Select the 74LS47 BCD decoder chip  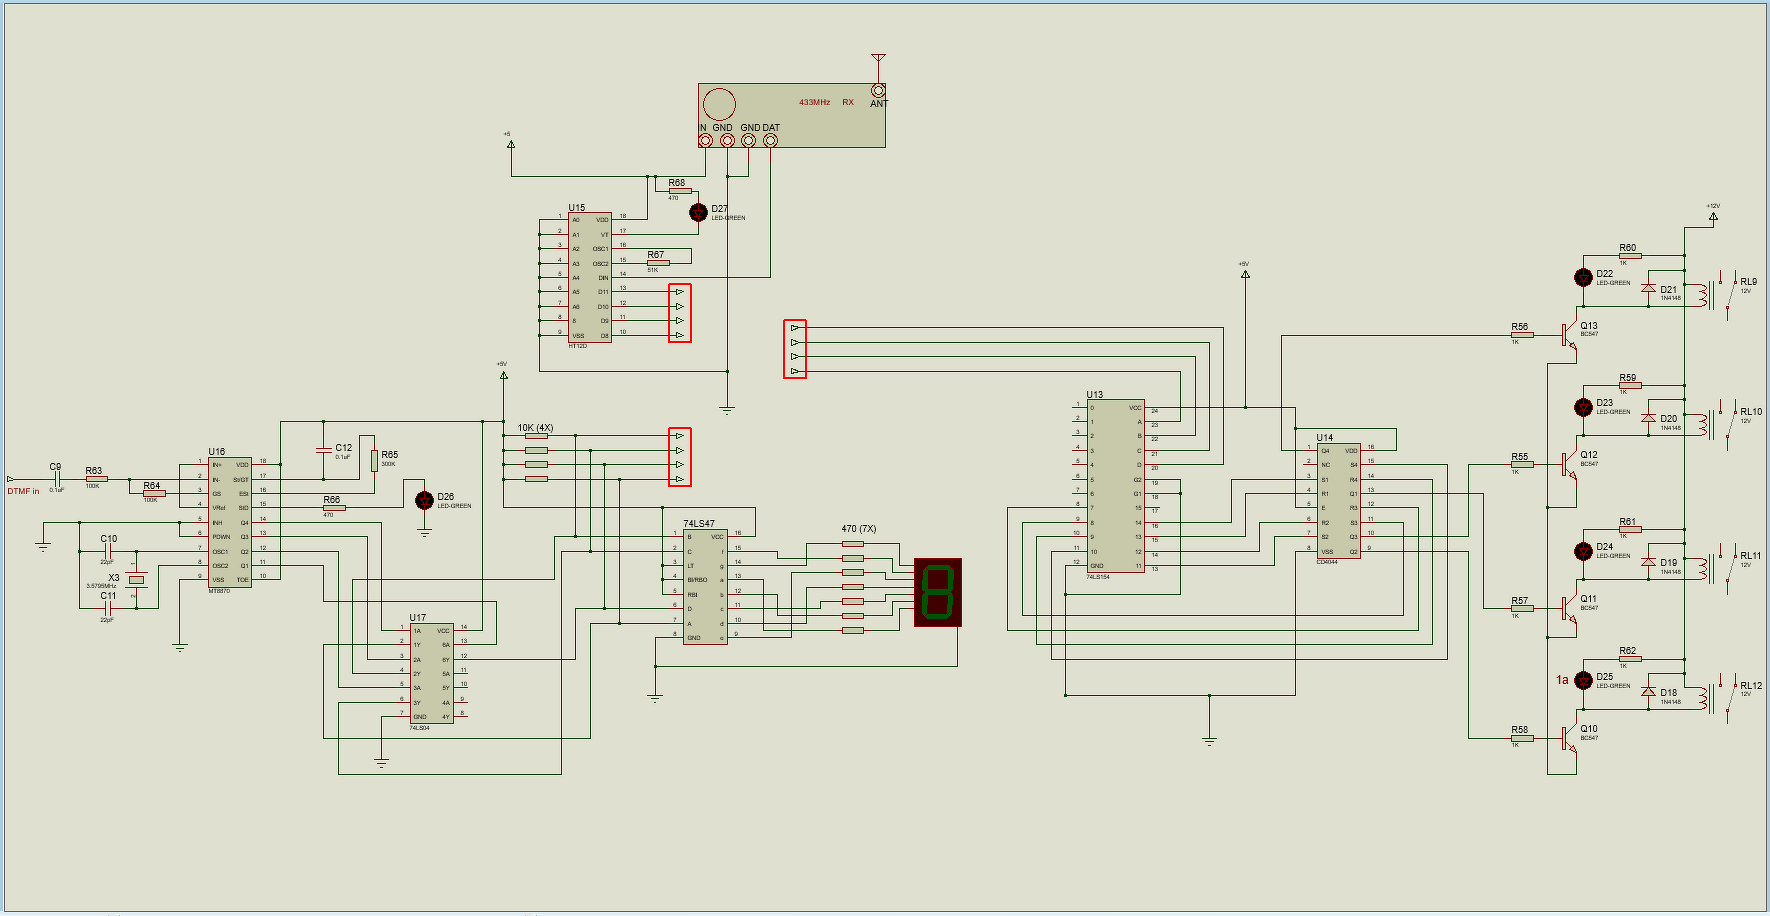(x=705, y=586)
